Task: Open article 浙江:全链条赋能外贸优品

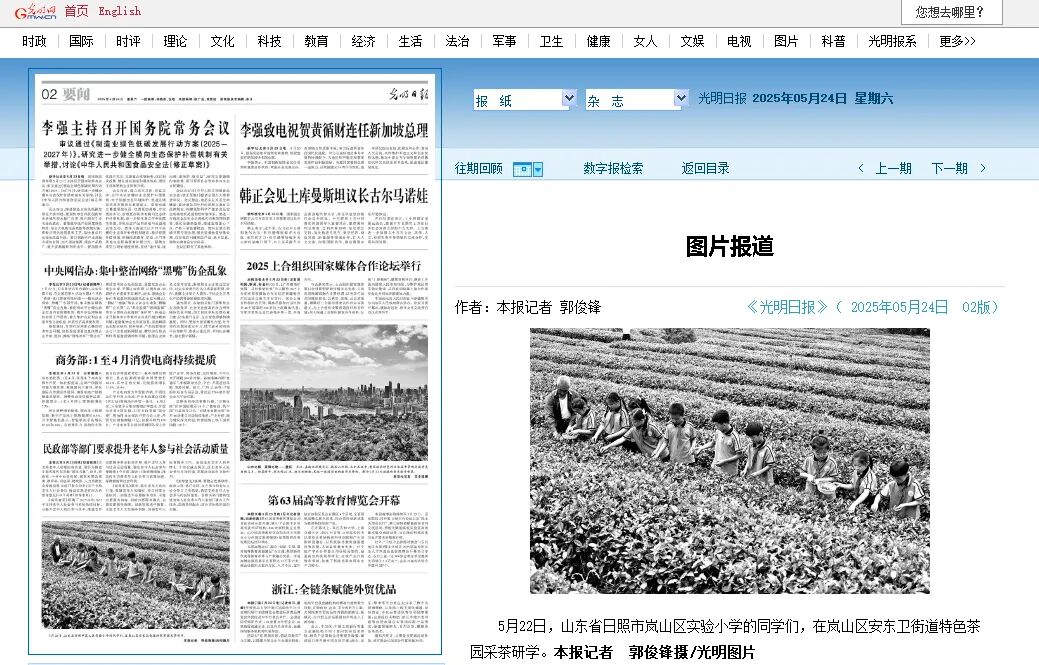Action: tap(334, 589)
